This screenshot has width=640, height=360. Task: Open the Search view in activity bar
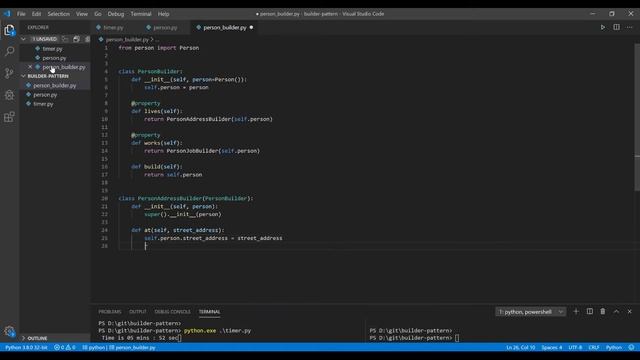point(9,51)
